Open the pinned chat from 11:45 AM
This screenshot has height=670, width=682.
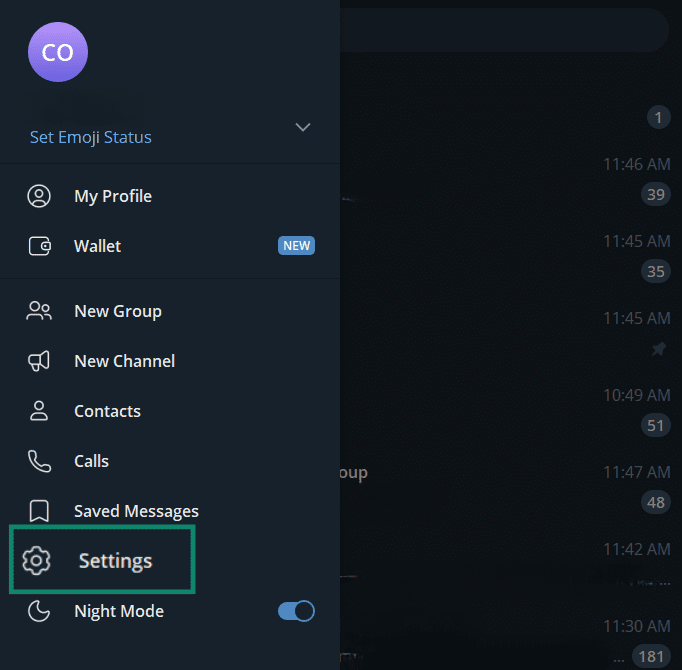click(x=510, y=333)
